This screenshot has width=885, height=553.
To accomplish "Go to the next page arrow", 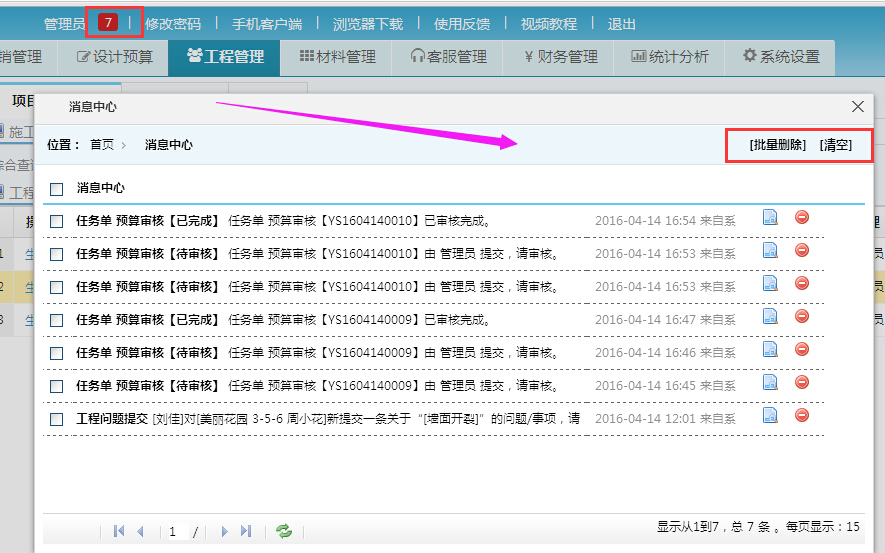I will pyautogui.click(x=225, y=531).
